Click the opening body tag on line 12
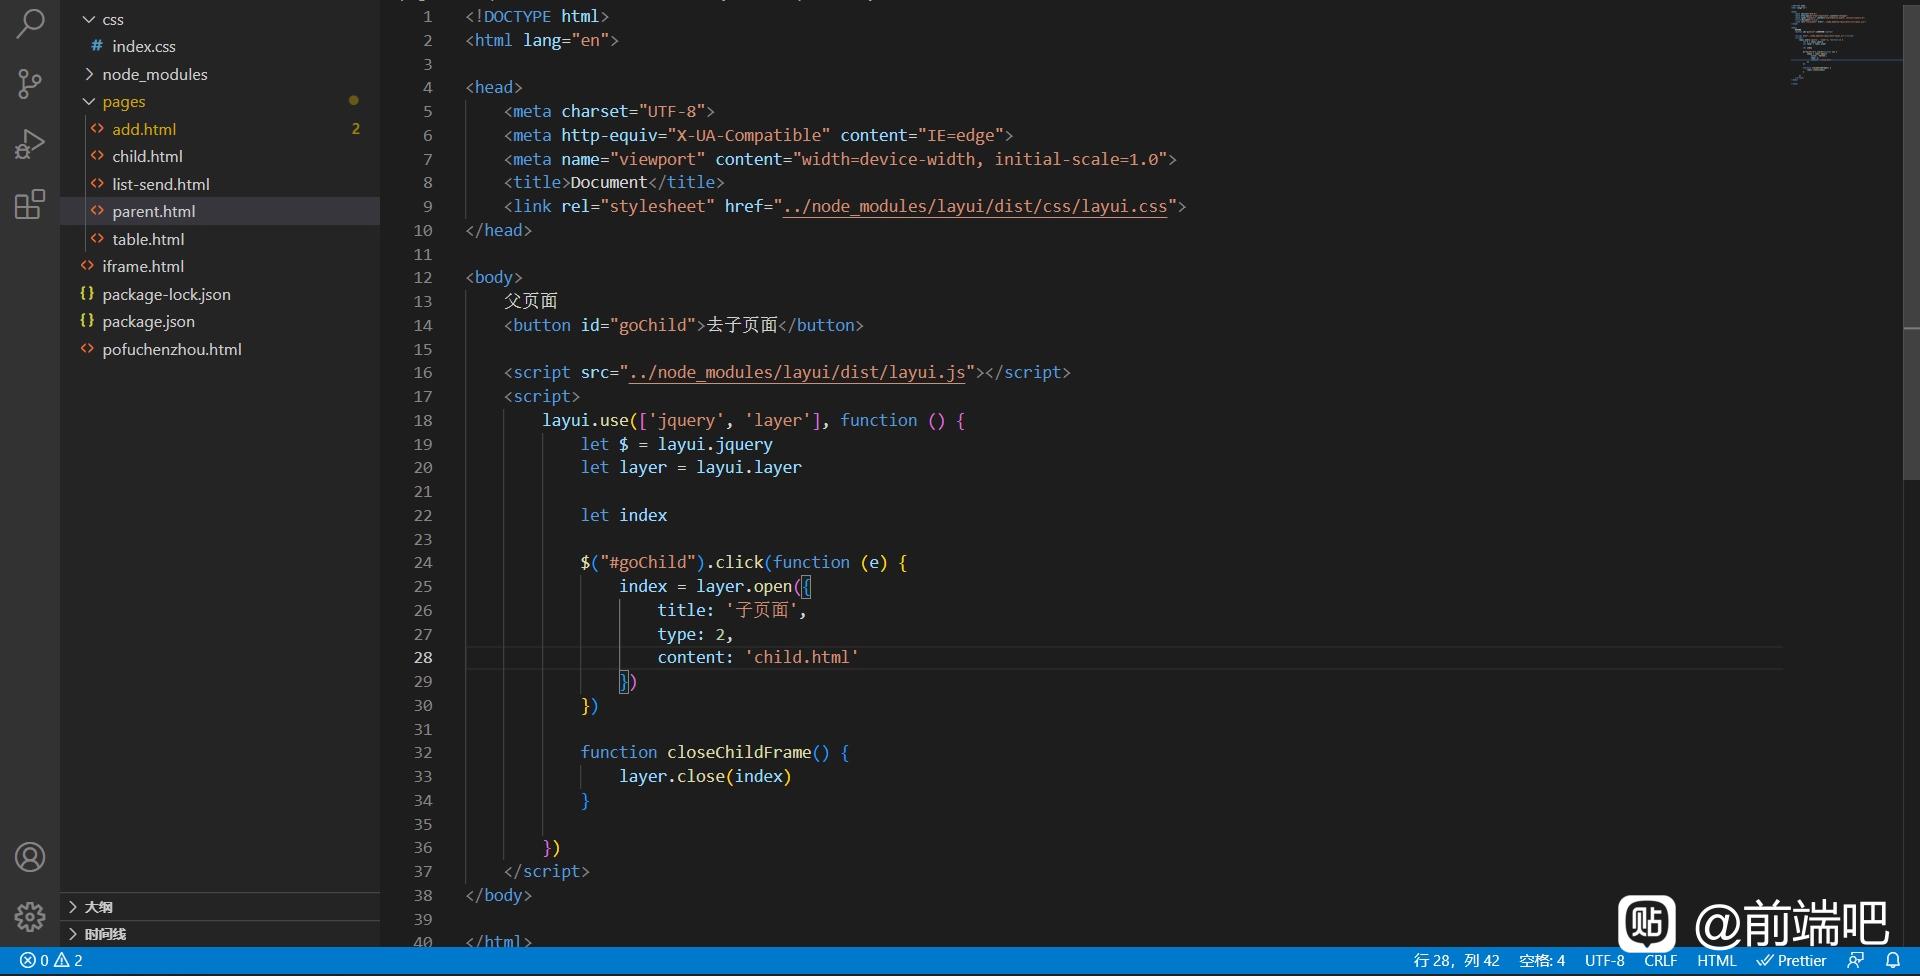The image size is (1920, 976). [494, 277]
